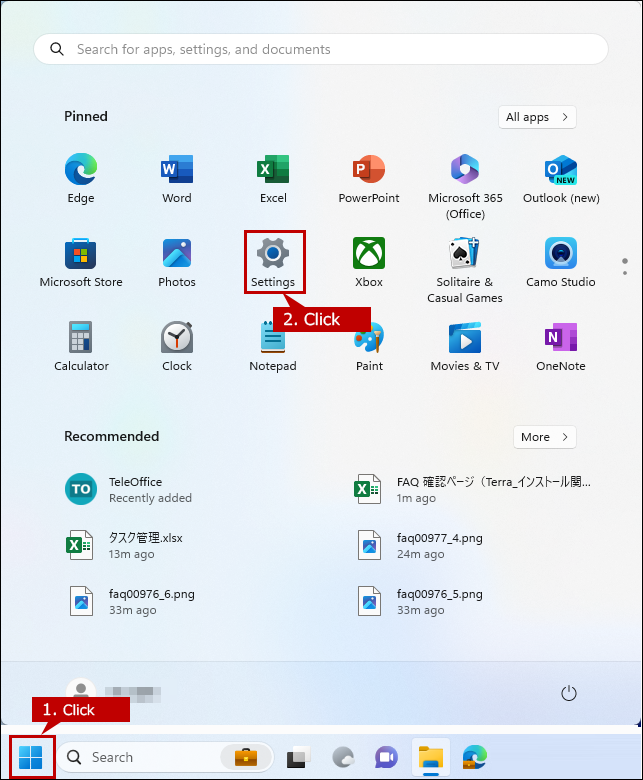The height and width of the screenshot is (780, 643).
Task: Open the Microsoft Store app
Action: (81, 263)
